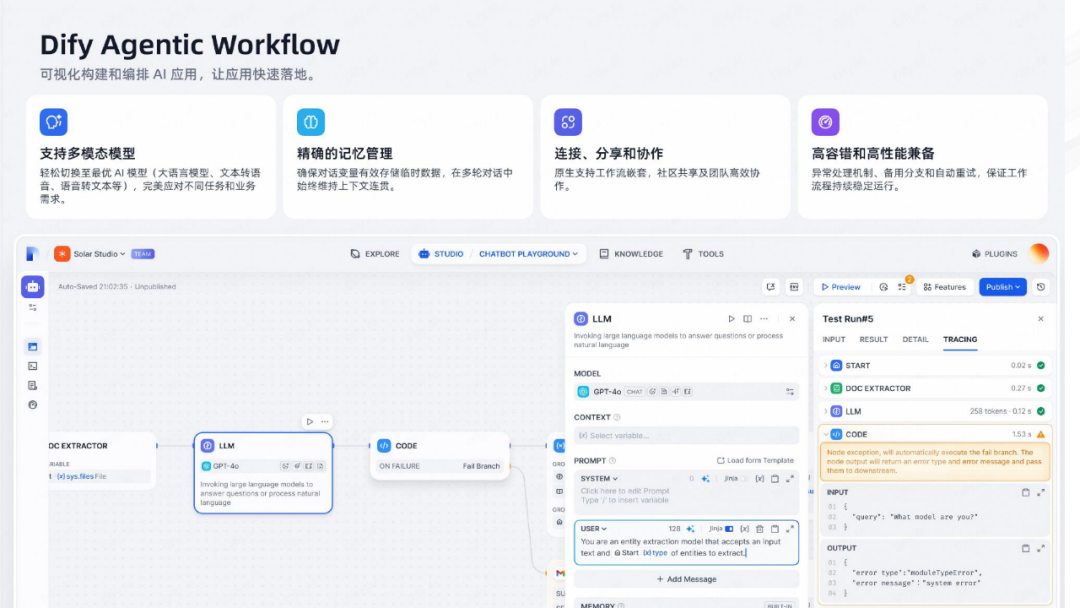Open the checklist icon with badge 2

(902, 286)
